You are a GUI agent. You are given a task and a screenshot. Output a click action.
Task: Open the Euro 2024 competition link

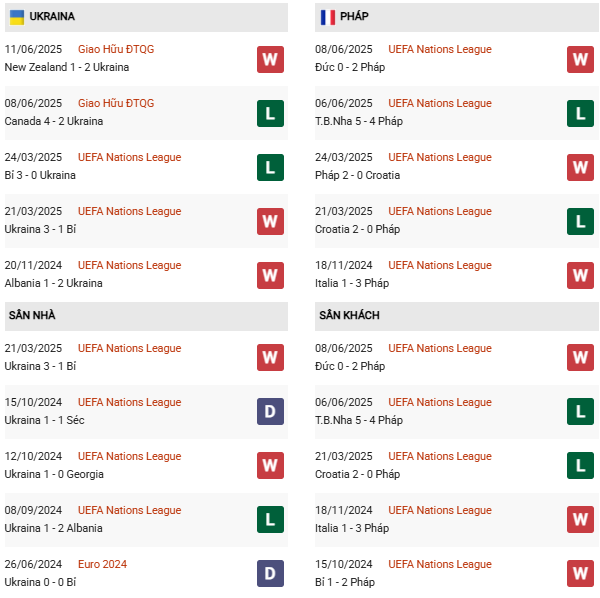click(x=102, y=564)
